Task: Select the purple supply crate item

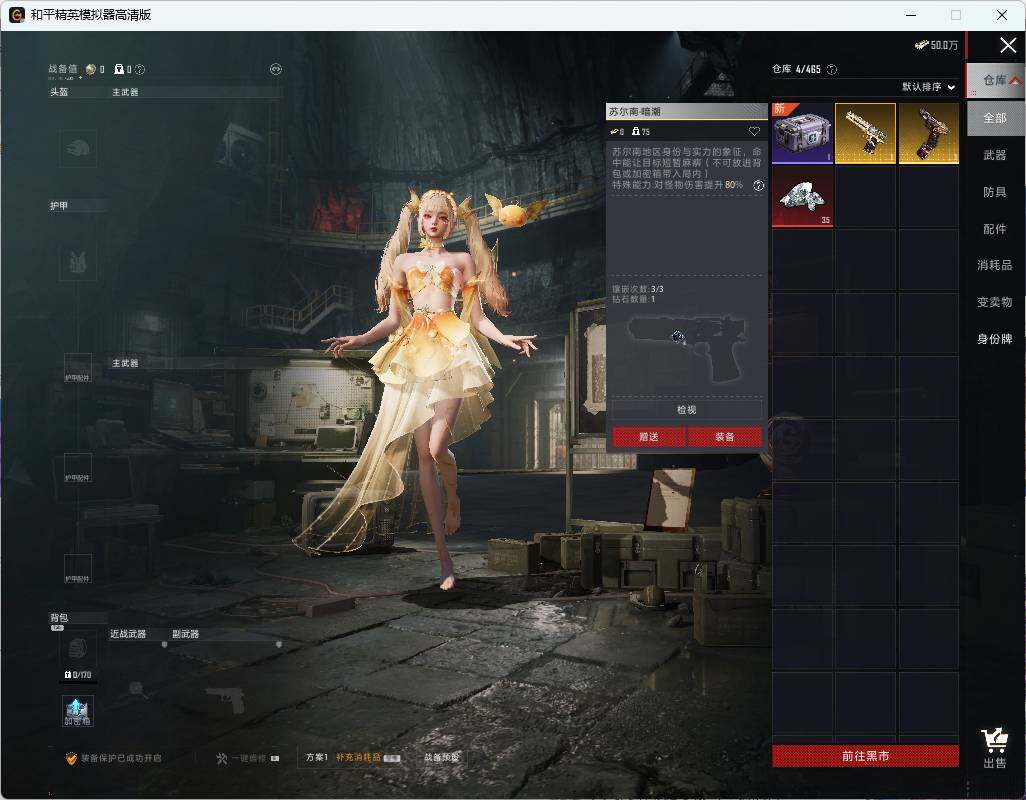Action: tap(802, 133)
